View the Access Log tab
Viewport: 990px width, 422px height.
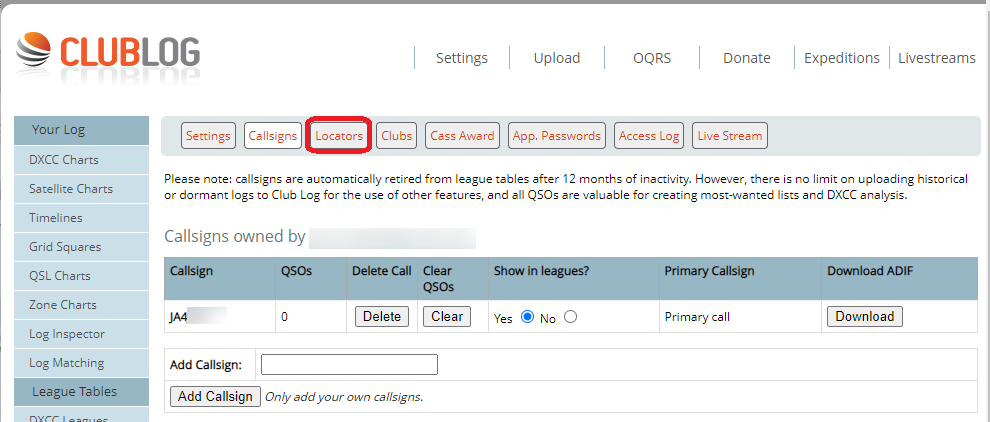649,136
